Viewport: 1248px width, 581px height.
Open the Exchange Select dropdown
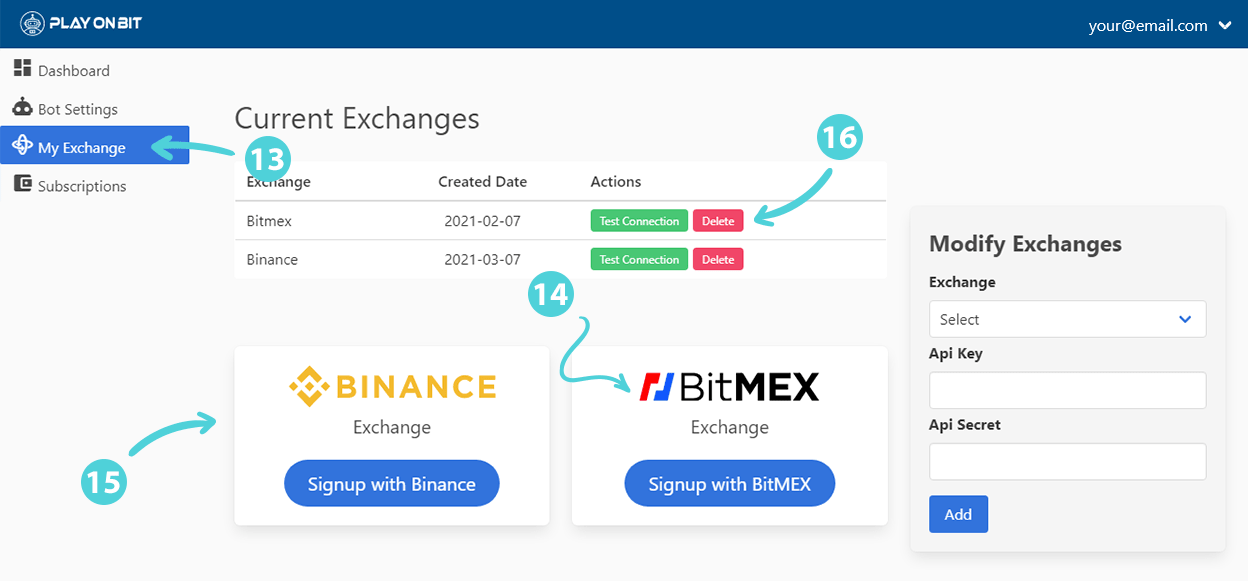[1067, 319]
